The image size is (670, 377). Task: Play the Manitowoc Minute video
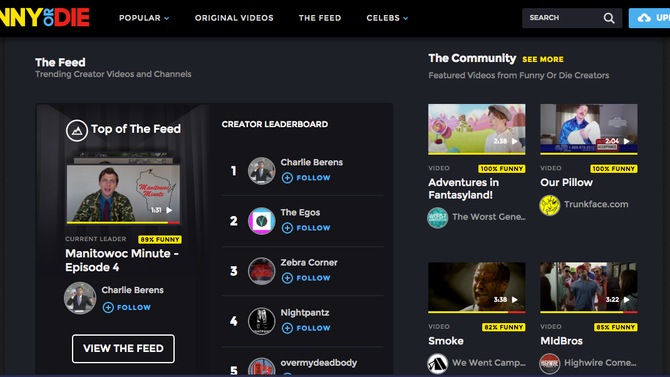(x=169, y=210)
